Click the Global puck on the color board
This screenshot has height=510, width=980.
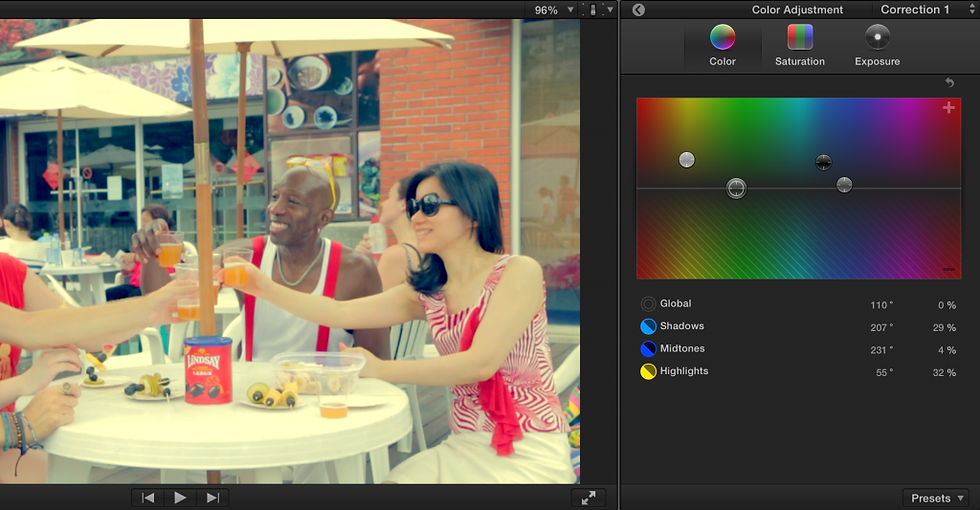(736, 188)
